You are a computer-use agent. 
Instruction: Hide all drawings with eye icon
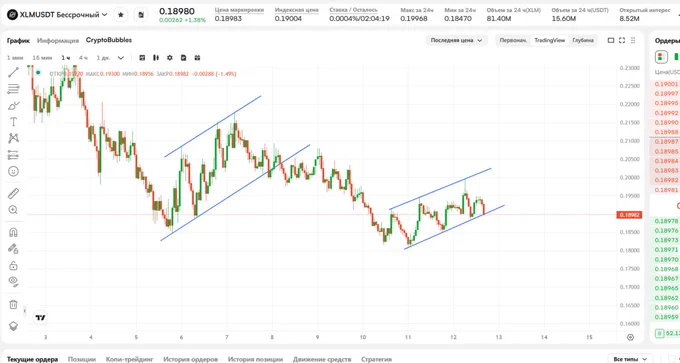coord(13,282)
